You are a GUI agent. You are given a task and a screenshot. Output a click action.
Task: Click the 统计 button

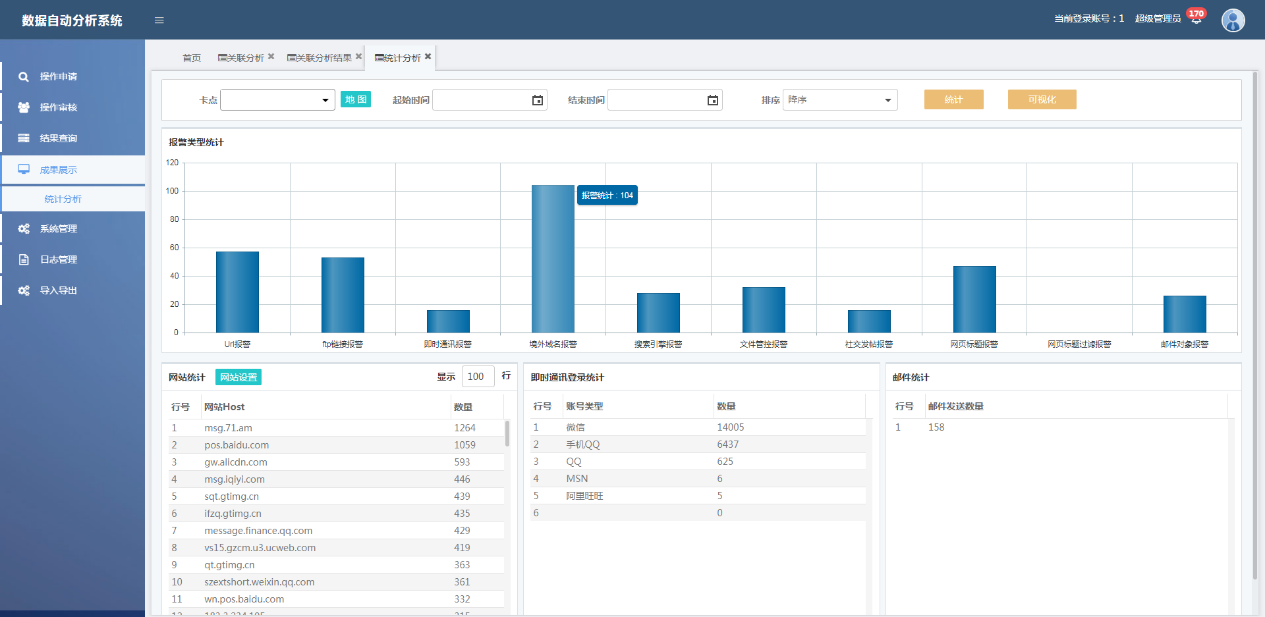[x=953, y=100]
